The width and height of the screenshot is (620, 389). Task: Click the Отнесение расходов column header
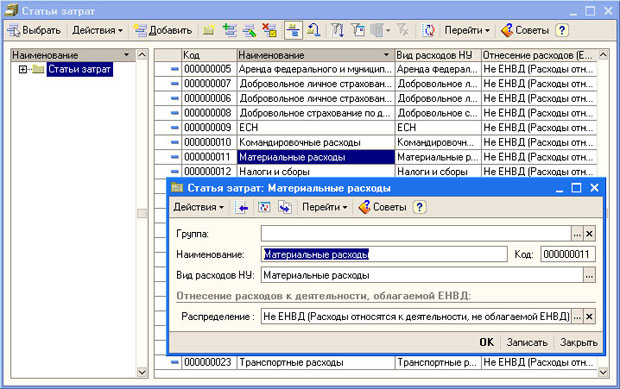(x=539, y=55)
